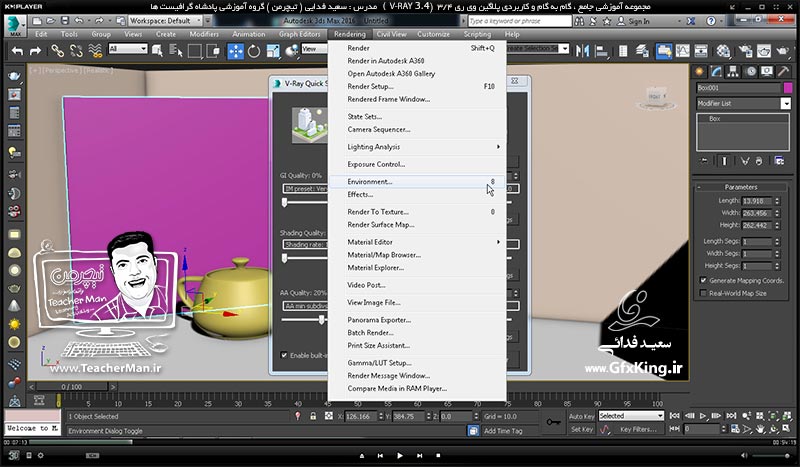Viewport: 800px width, 467px height.
Task: Click the Go to End animation button
Action: pos(731,416)
